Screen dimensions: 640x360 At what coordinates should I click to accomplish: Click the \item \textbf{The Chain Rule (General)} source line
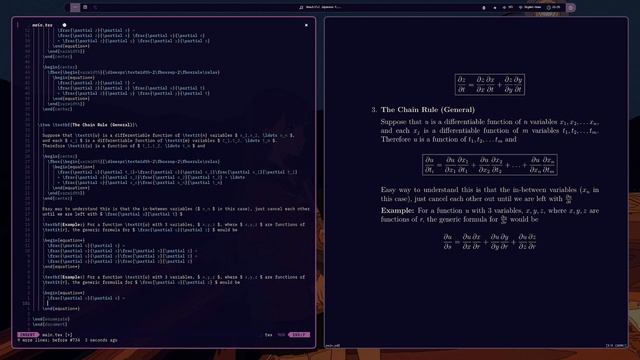(x=87, y=125)
